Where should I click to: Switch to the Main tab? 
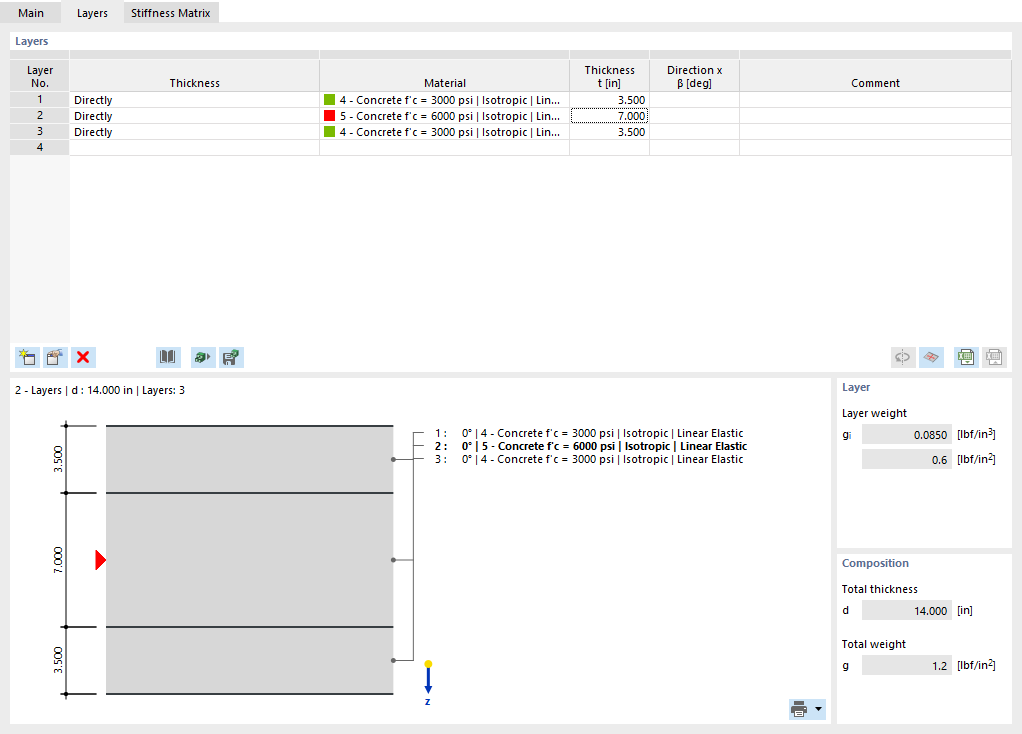click(31, 13)
